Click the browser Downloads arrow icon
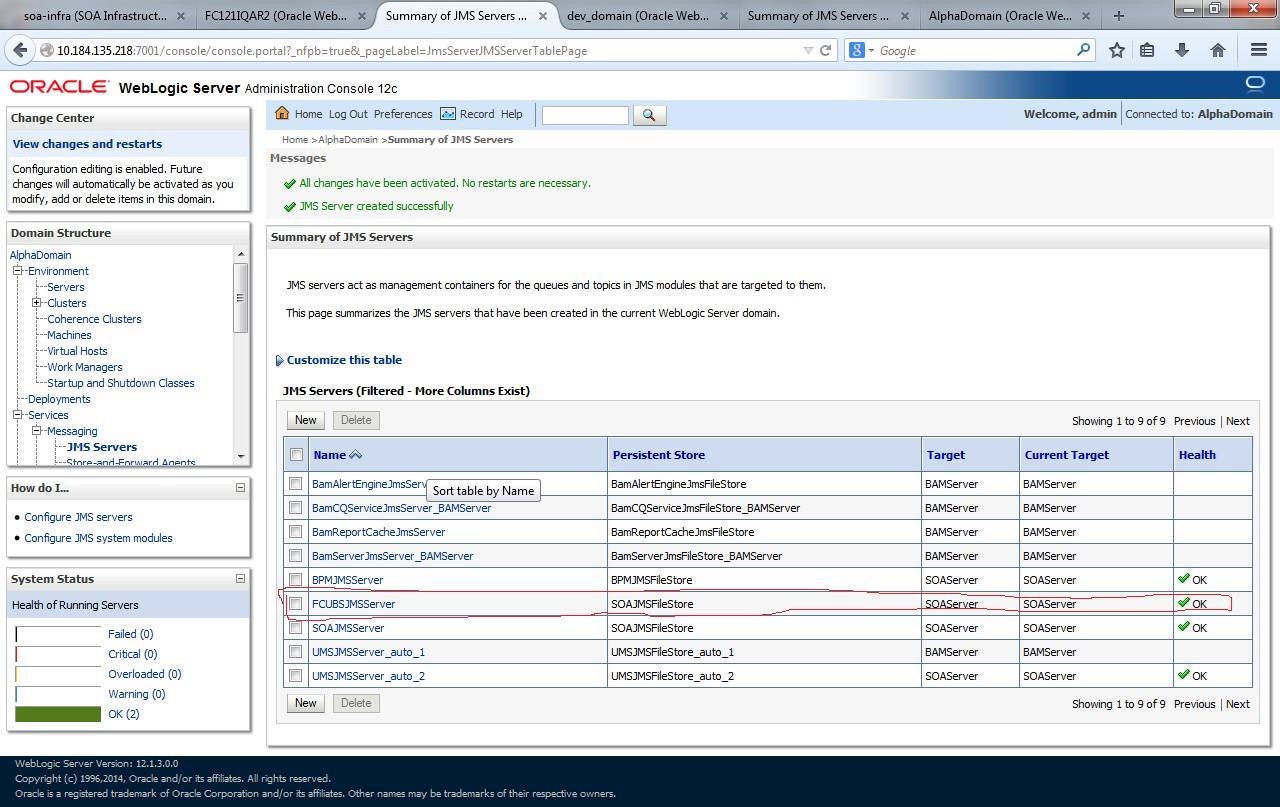 1182,49
